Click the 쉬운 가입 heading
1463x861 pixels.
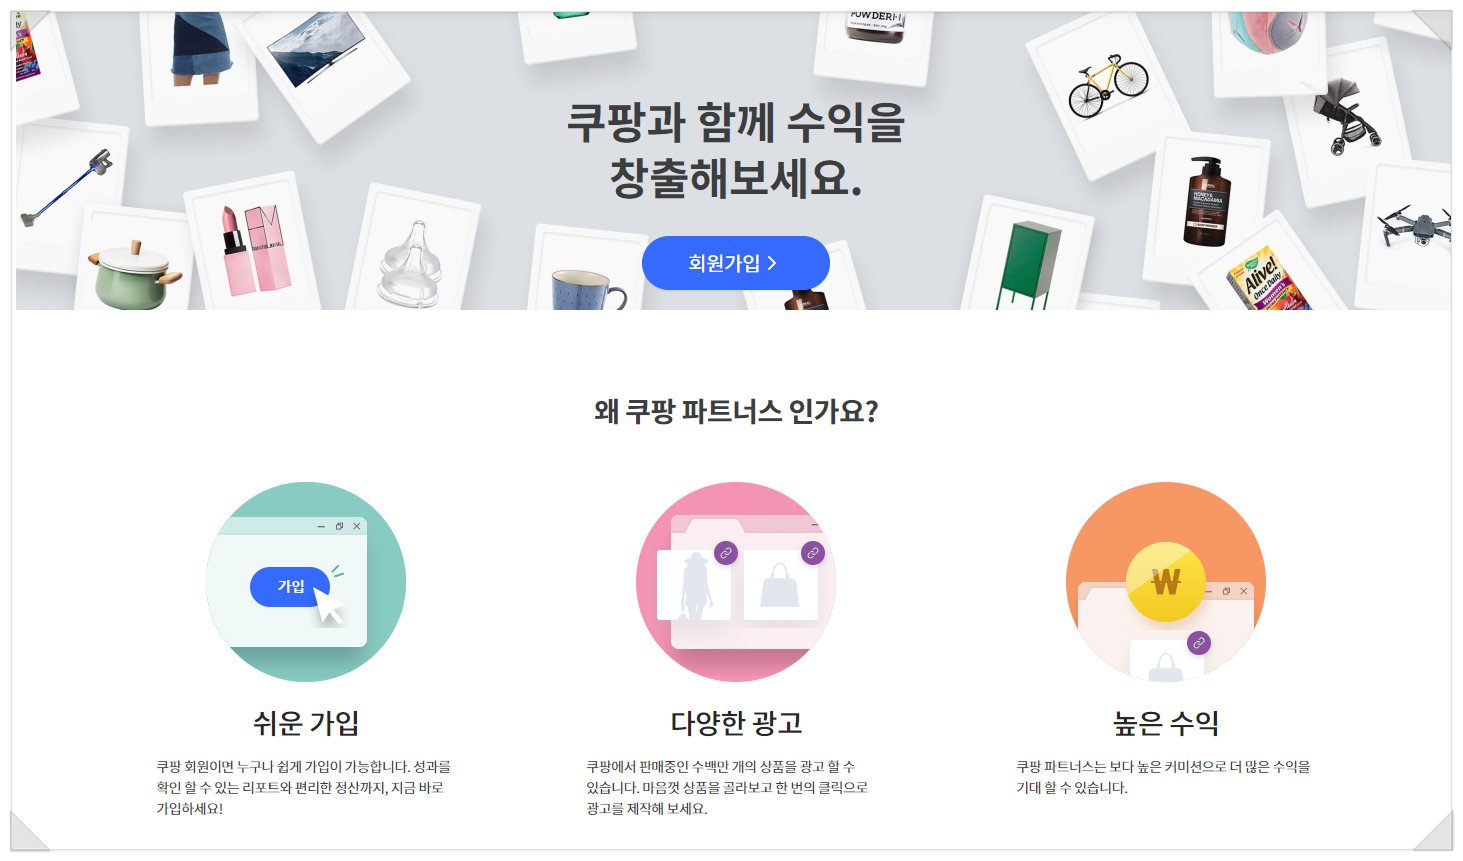coord(306,722)
